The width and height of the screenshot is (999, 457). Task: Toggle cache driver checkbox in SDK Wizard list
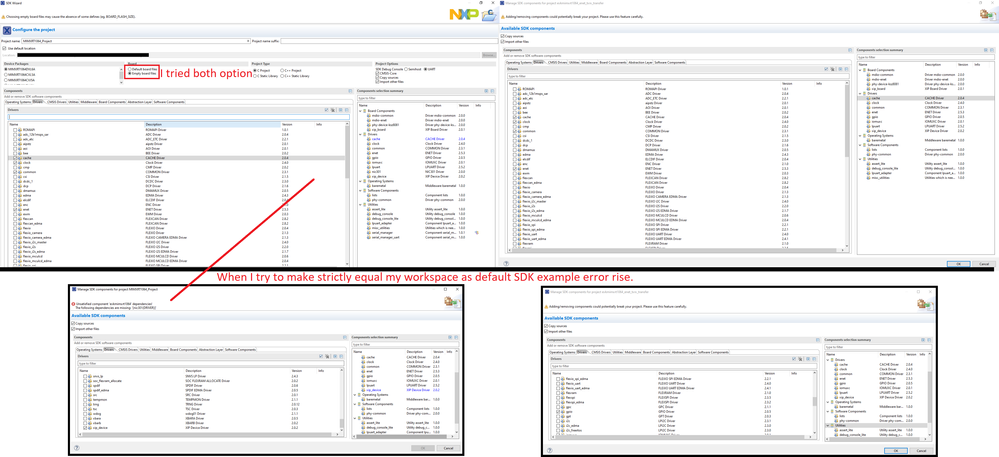pyautogui.click(x=15, y=158)
